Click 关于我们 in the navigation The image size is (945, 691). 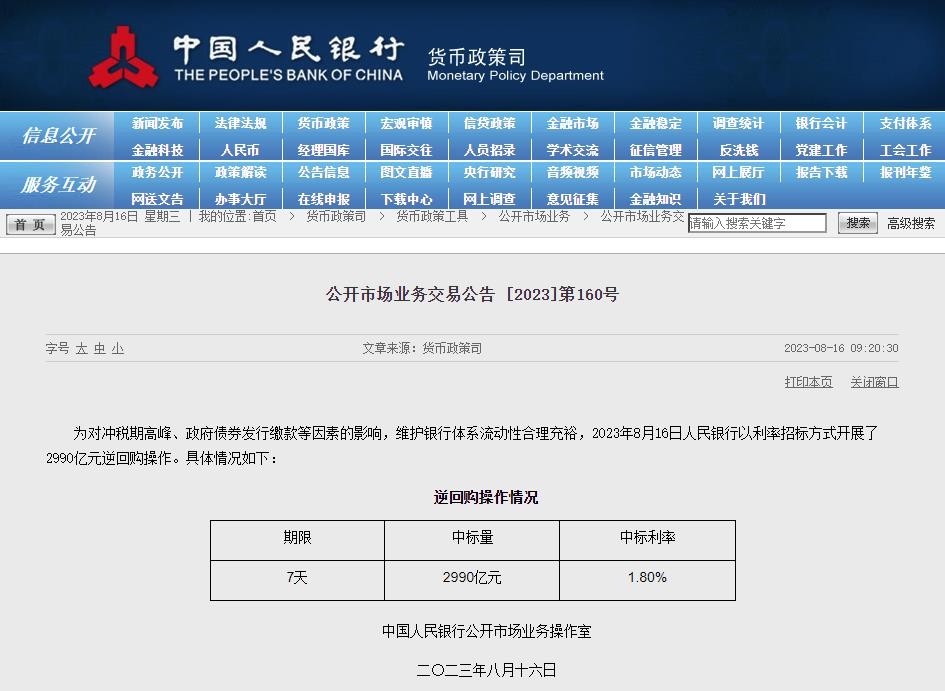738,199
